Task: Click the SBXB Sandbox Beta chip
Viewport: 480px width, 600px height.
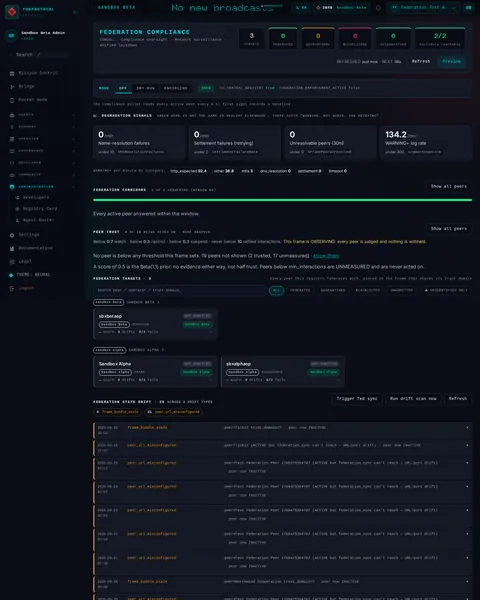Action: 341,8
